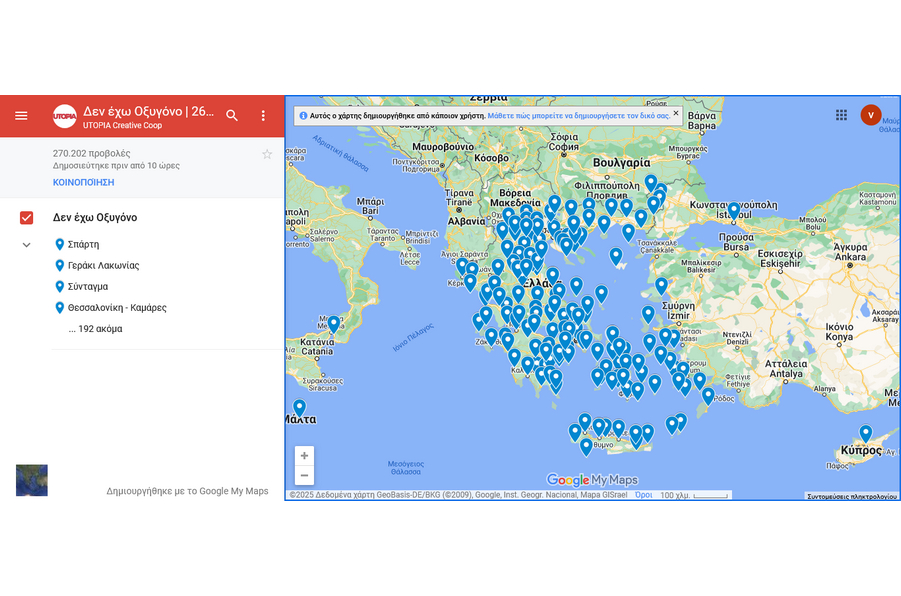Screen dimensions: 901x596
Task: Open the hamburger menu in the header
Action: (21, 116)
